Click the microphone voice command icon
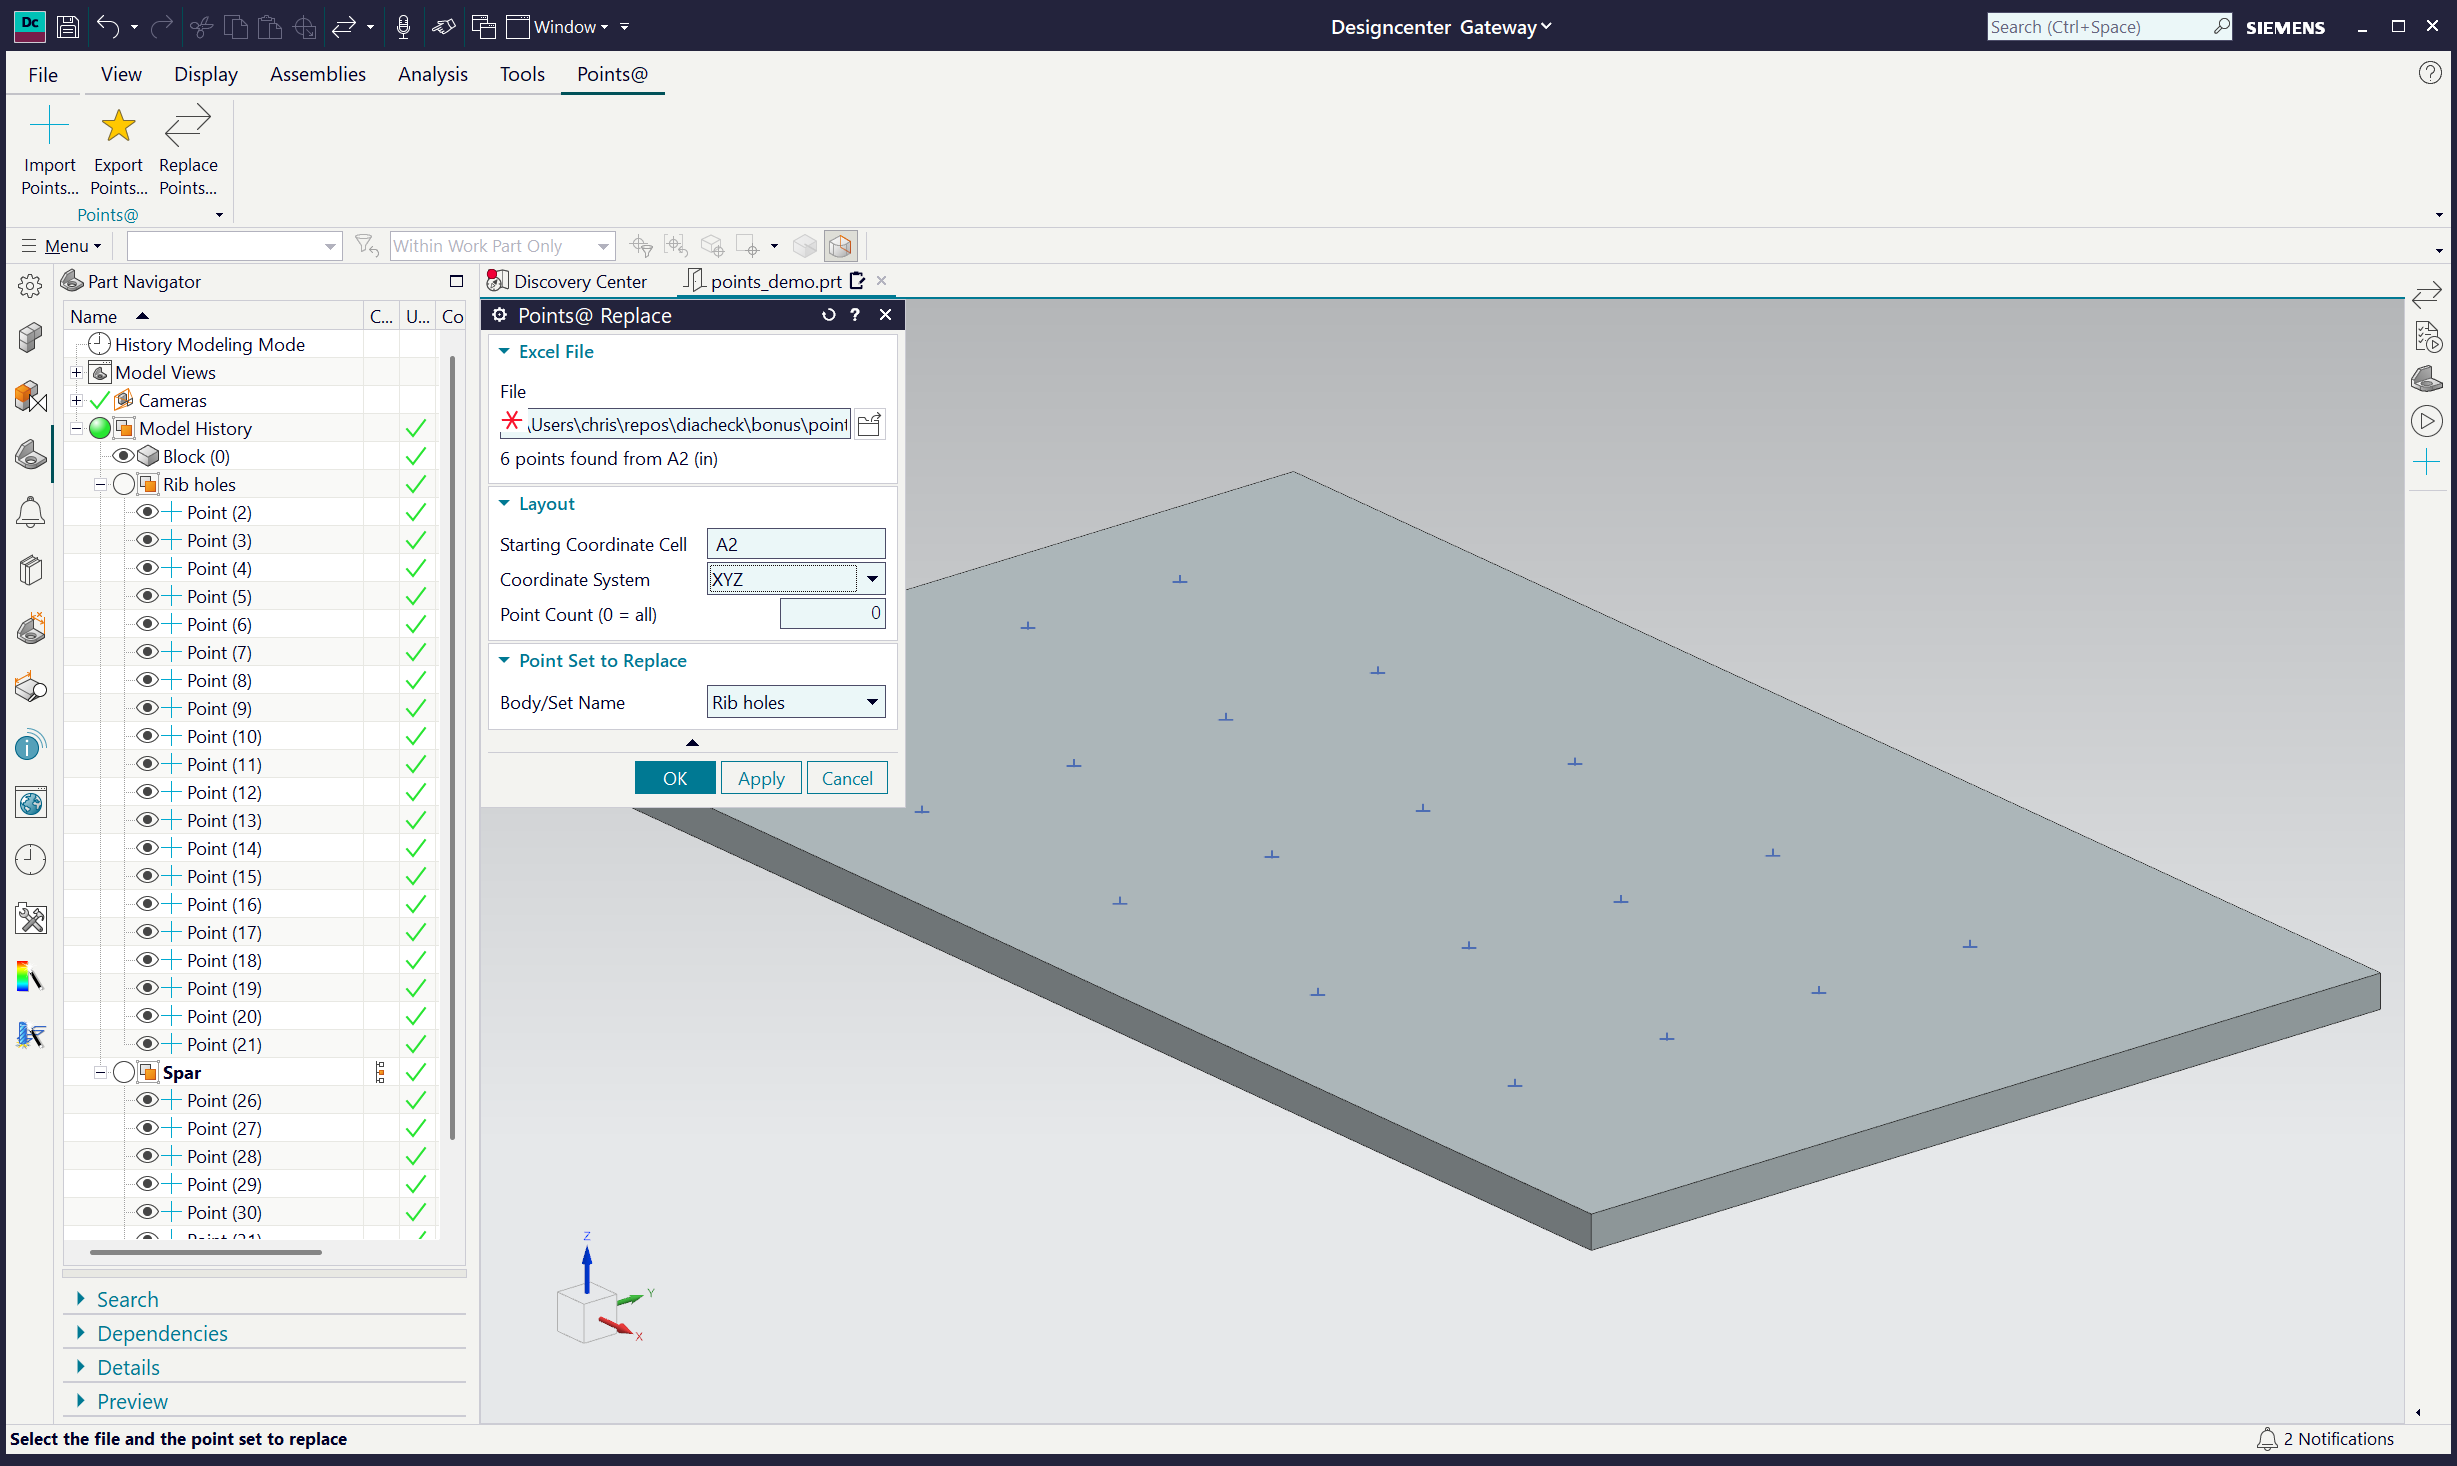The width and height of the screenshot is (2457, 1466). click(x=403, y=27)
